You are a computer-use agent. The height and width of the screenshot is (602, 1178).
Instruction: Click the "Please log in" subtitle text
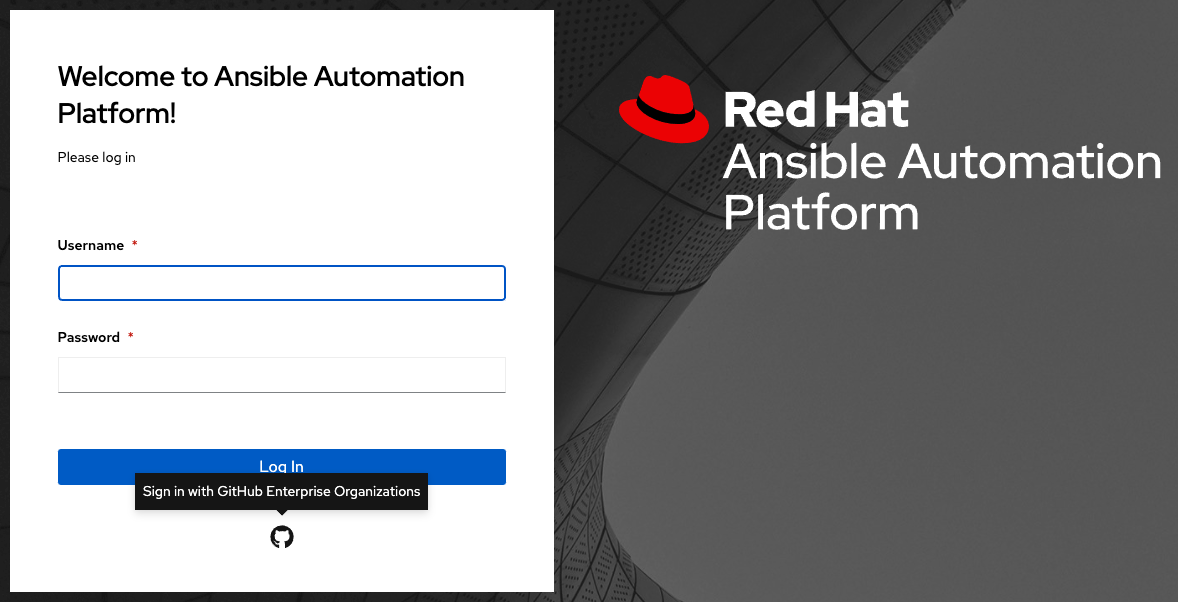[96, 157]
